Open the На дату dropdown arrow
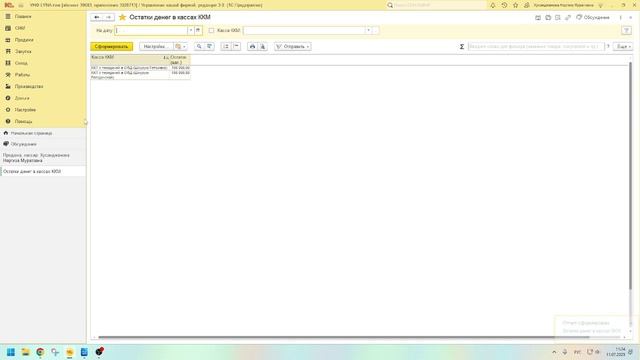The height and width of the screenshot is (360, 640). click(191, 30)
